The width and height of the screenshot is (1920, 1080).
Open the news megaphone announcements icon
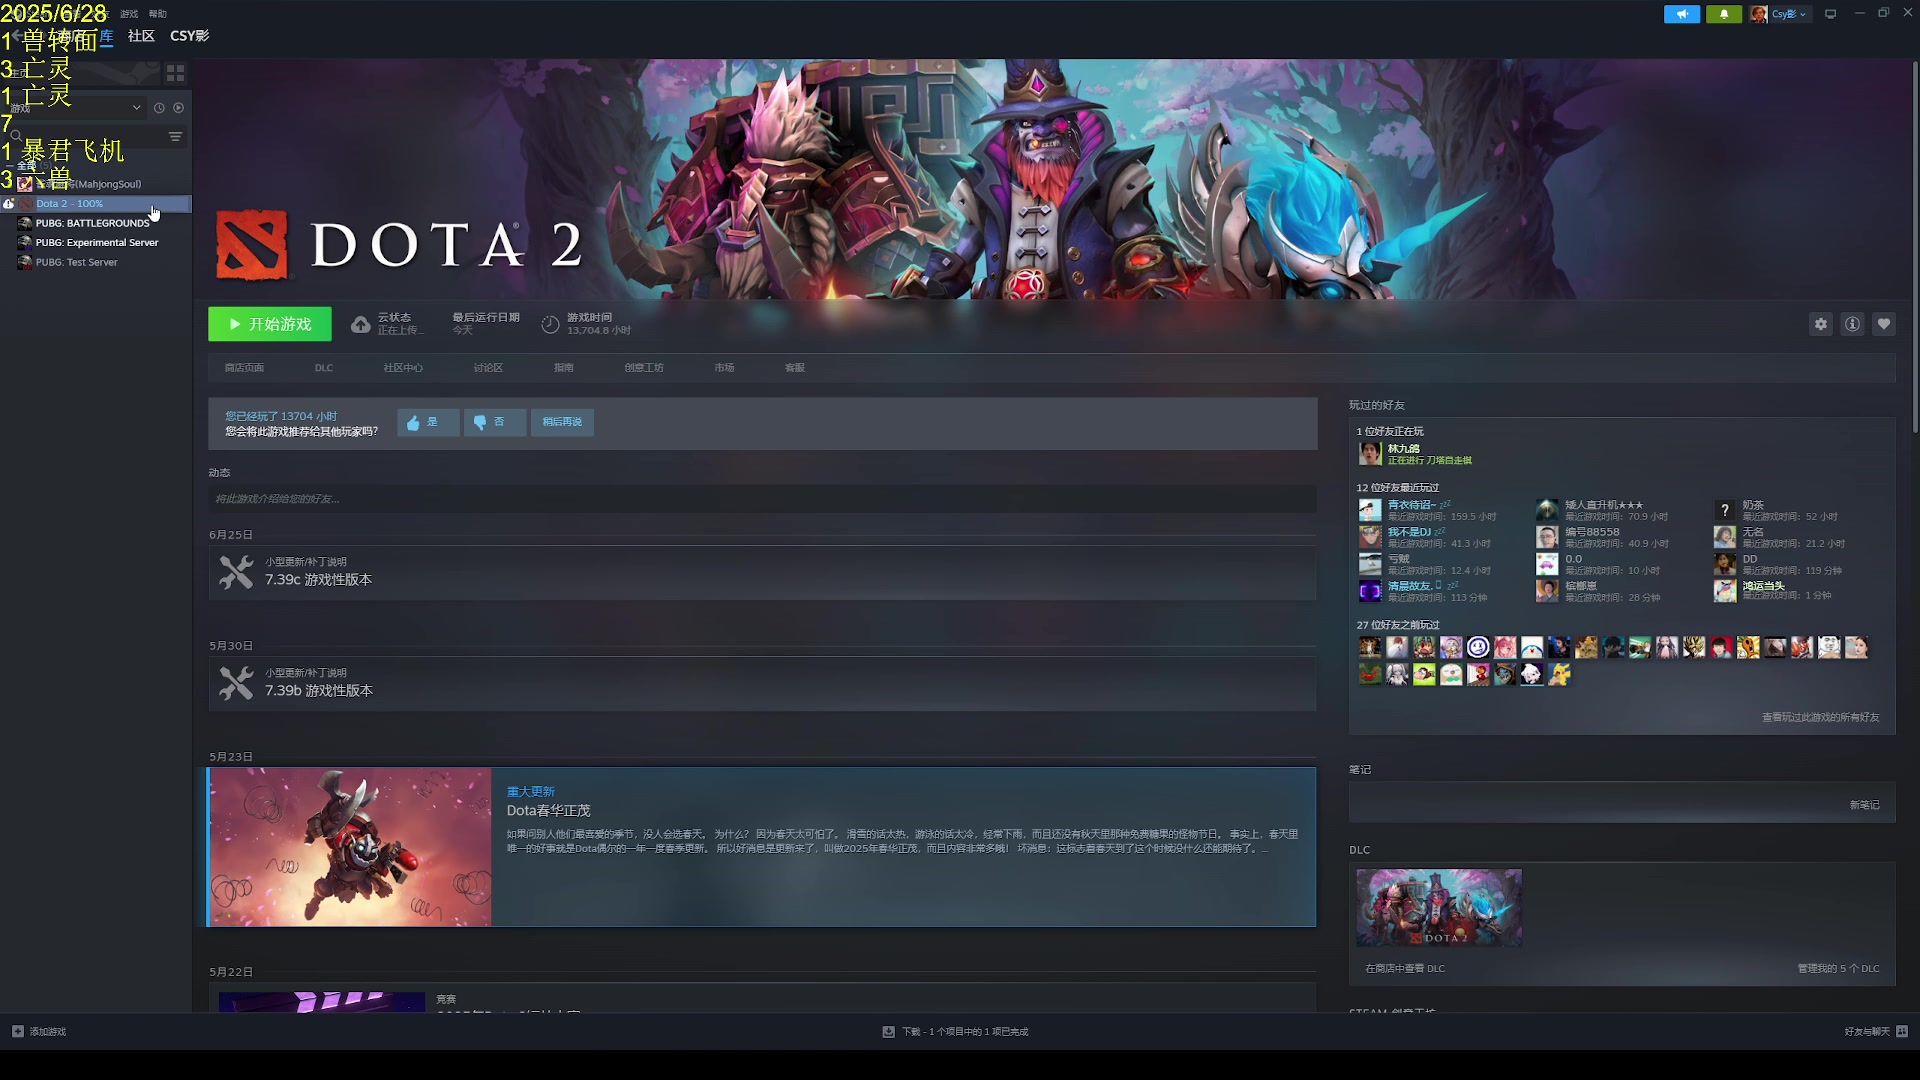click(x=1682, y=14)
